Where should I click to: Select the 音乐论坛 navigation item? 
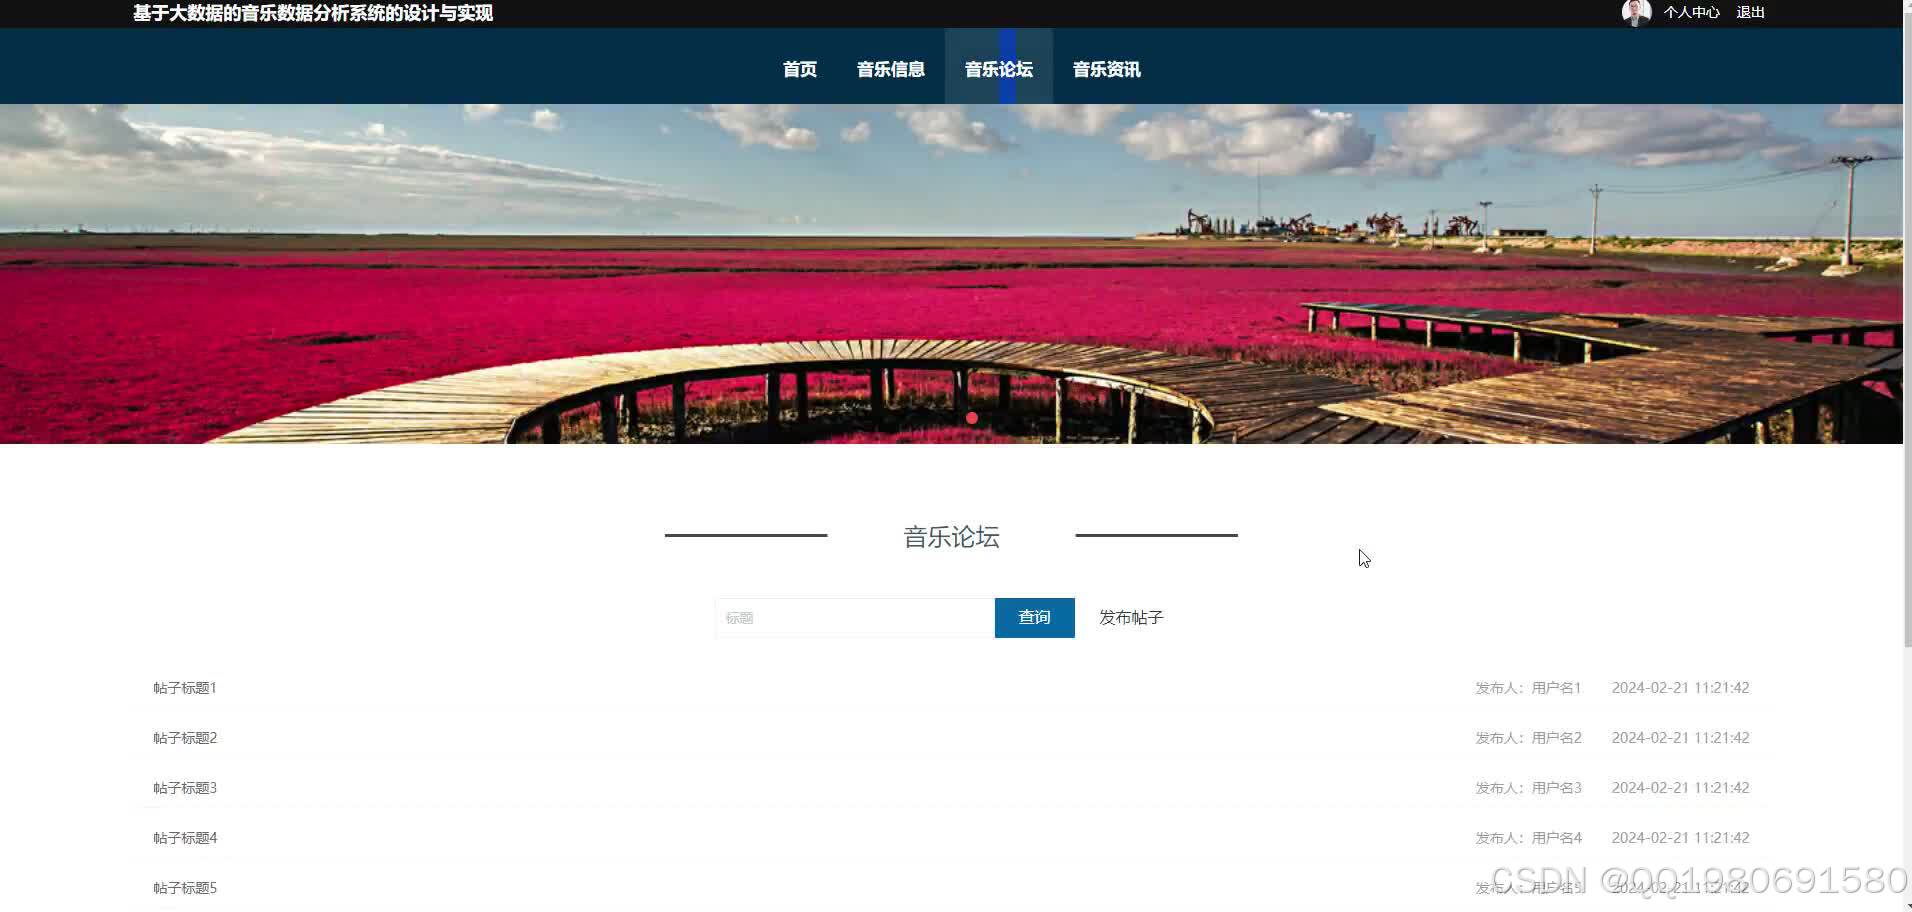click(x=998, y=68)
